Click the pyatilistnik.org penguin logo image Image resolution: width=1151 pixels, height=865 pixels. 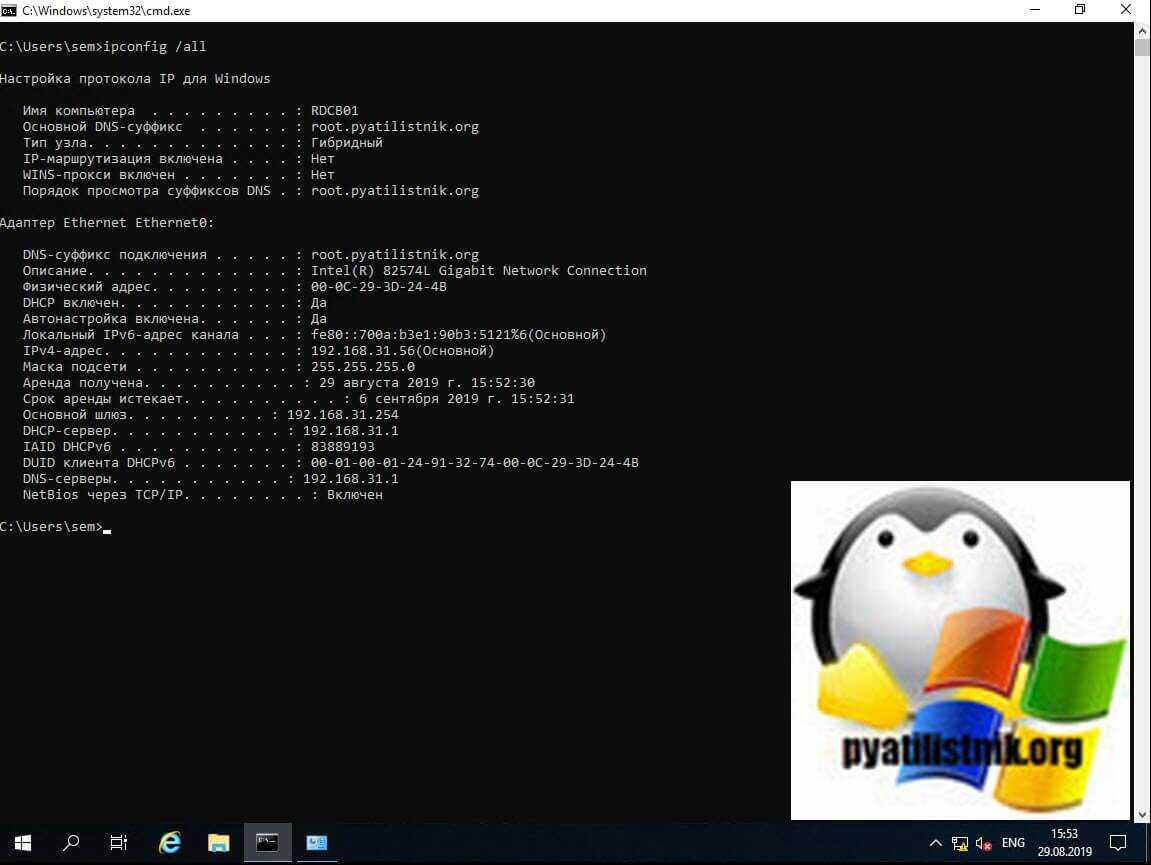tap(960, 650)
